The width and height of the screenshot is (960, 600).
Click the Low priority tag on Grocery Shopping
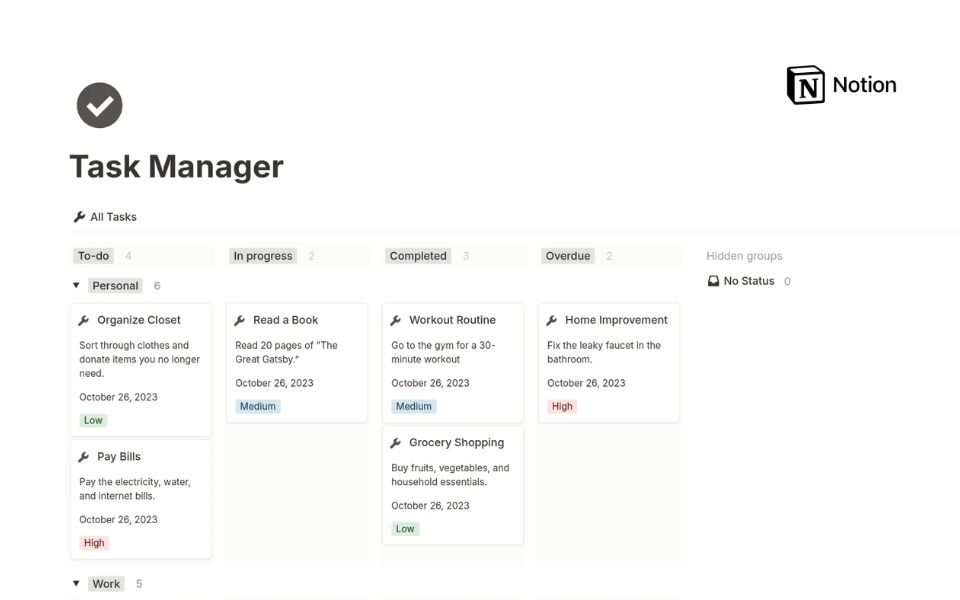405,529
